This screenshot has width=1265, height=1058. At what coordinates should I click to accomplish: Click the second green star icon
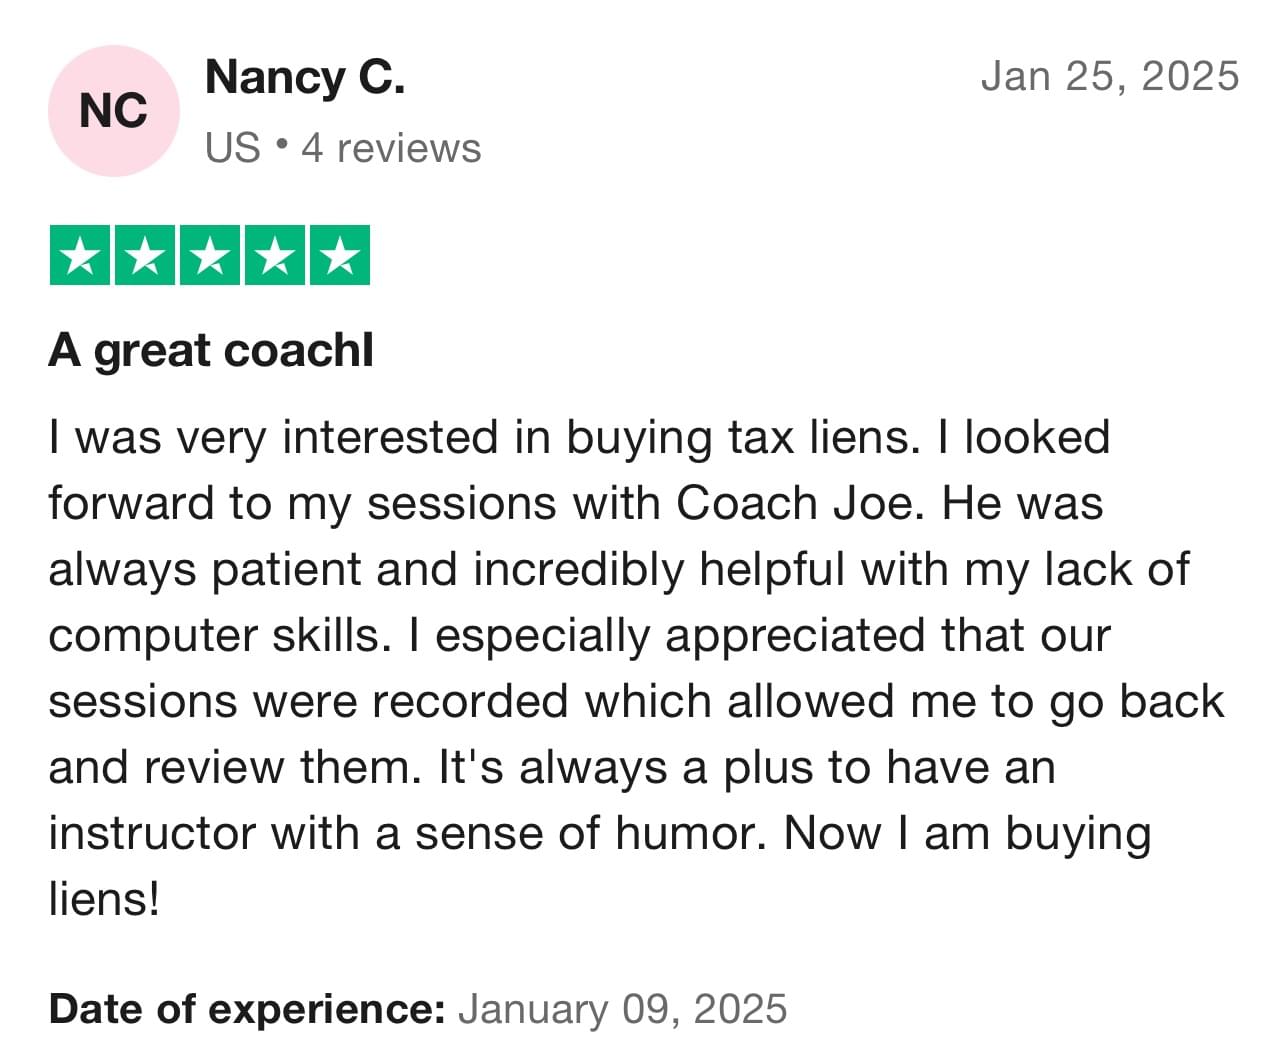click(145, 256)
